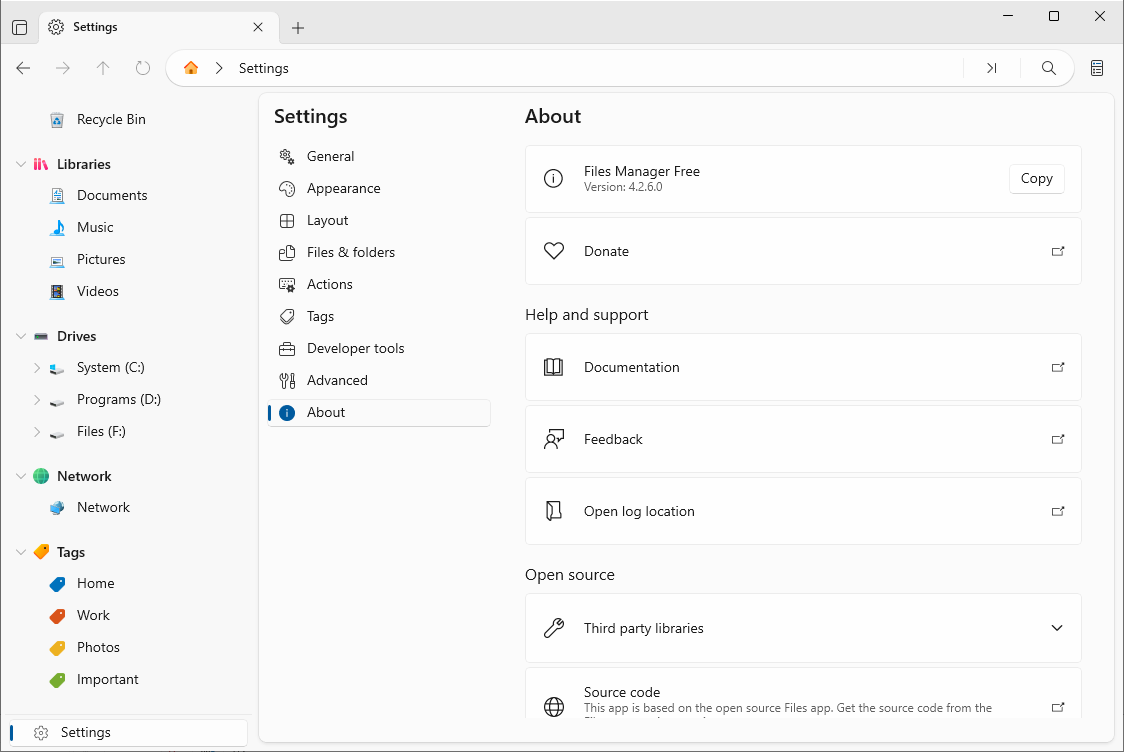Image resolution: width=1124 pixels, height=752 pixels.
Task: Go forward with the right arrow
Action: coord(63,68)
